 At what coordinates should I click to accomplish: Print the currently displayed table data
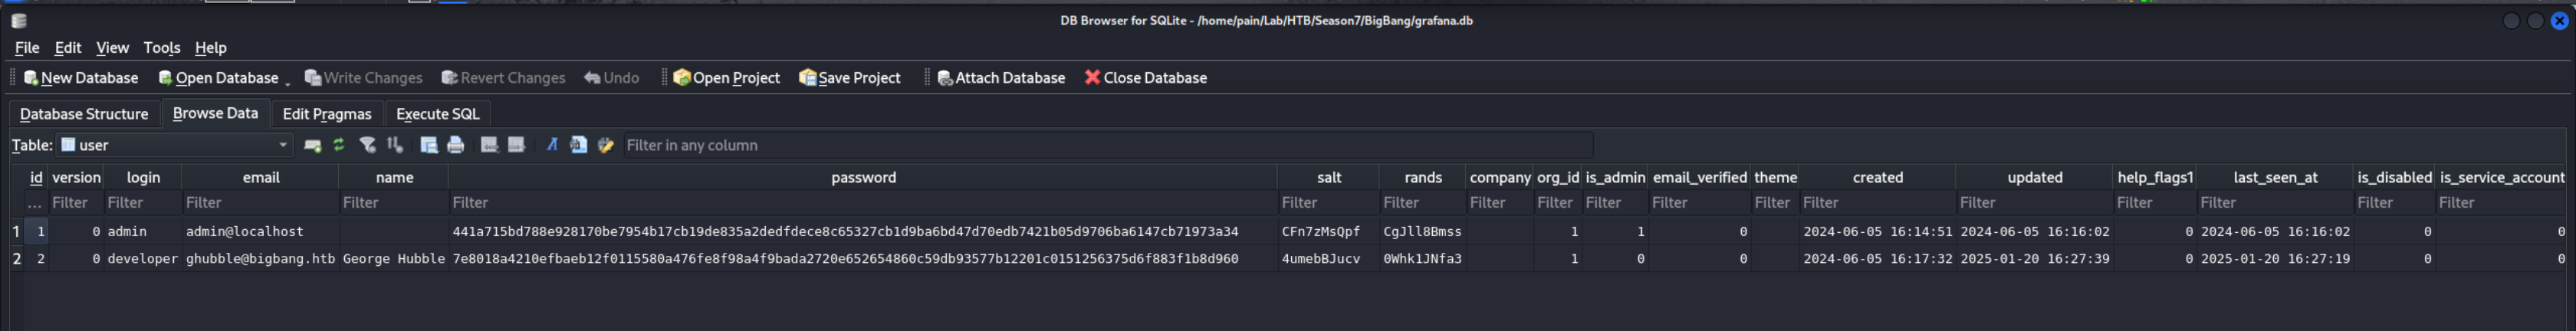click(x=456, y=145)
